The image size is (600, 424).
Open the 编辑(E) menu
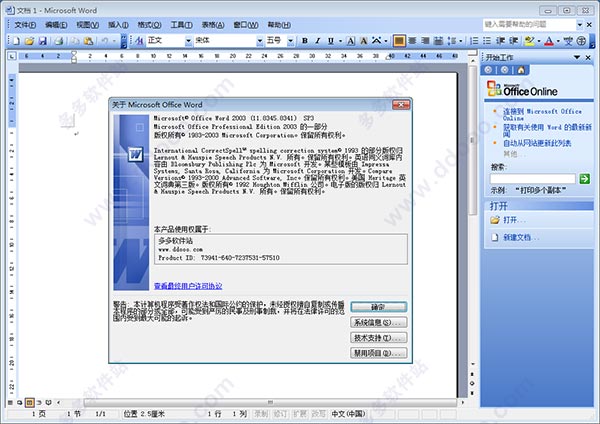pyautogui.click(x=56, y=25)
